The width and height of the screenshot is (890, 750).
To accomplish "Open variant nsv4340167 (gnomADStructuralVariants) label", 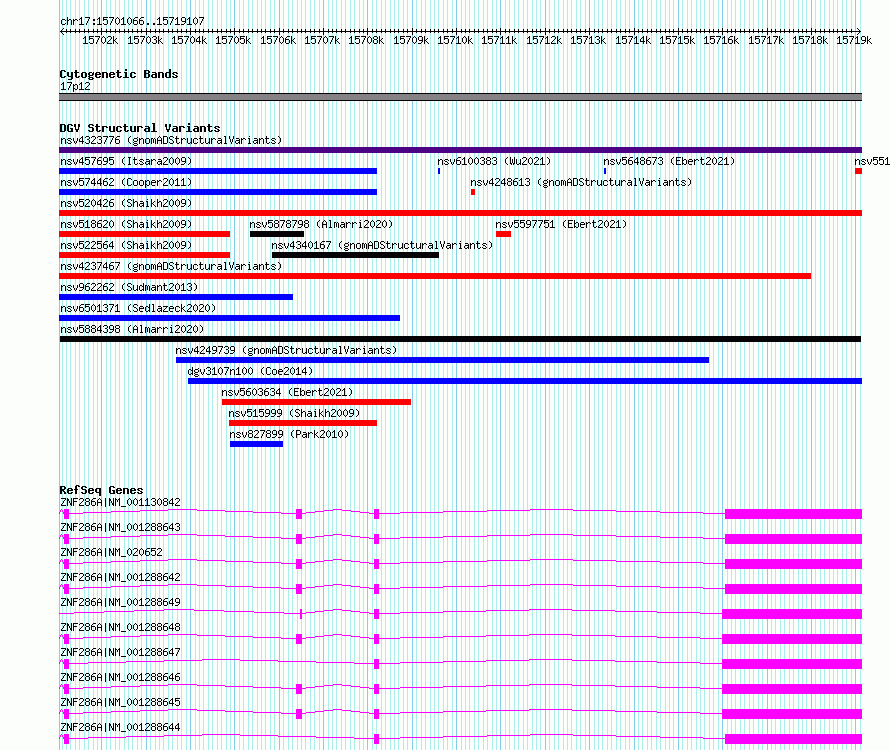I will [382, 245].
